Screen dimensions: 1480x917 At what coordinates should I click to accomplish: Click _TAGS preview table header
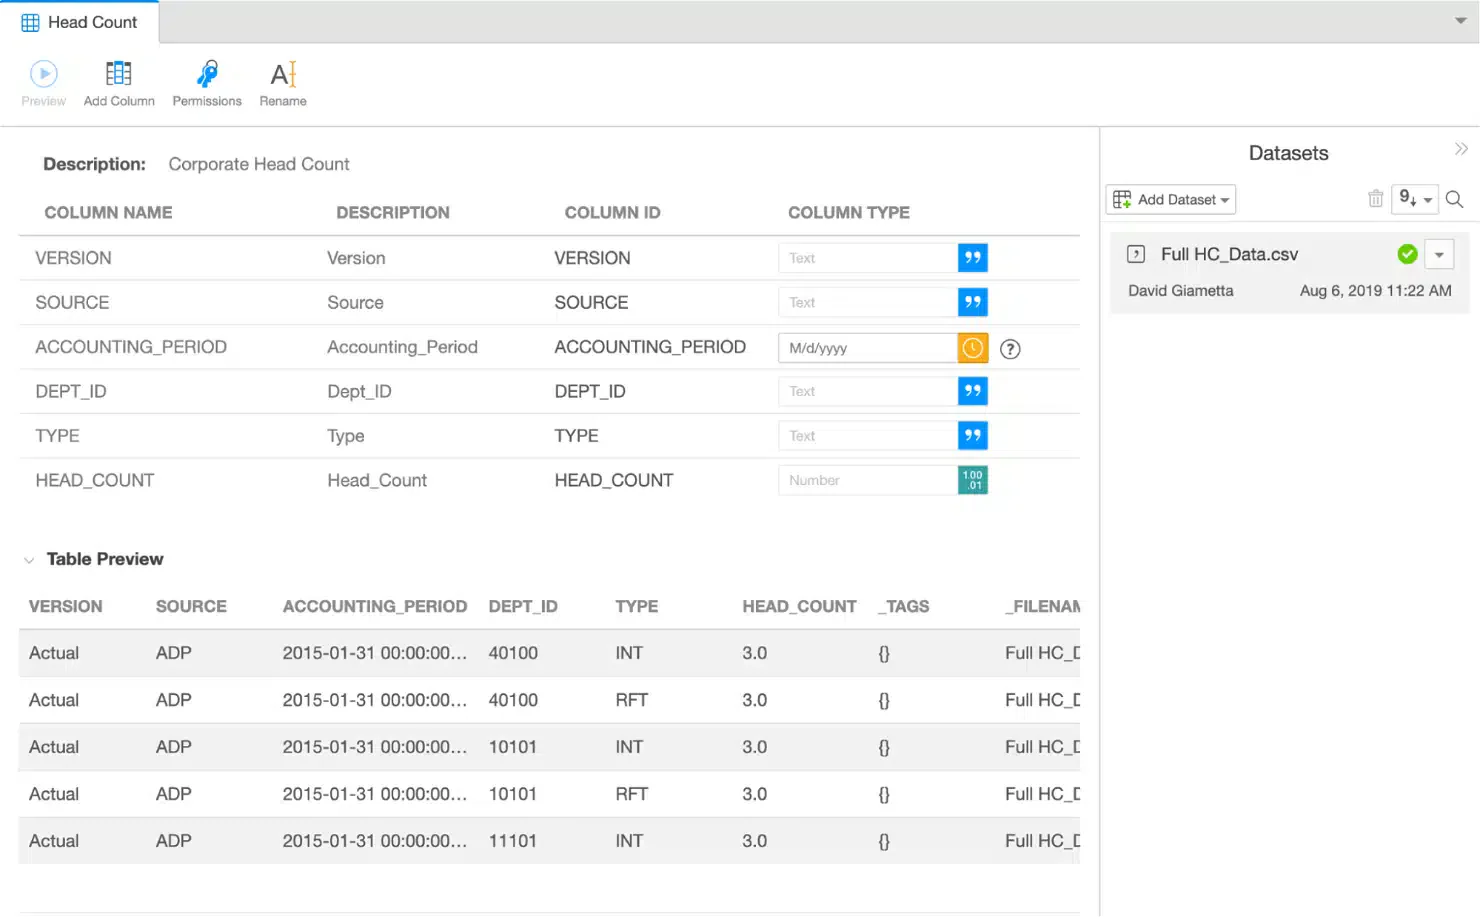click(904, 606)
